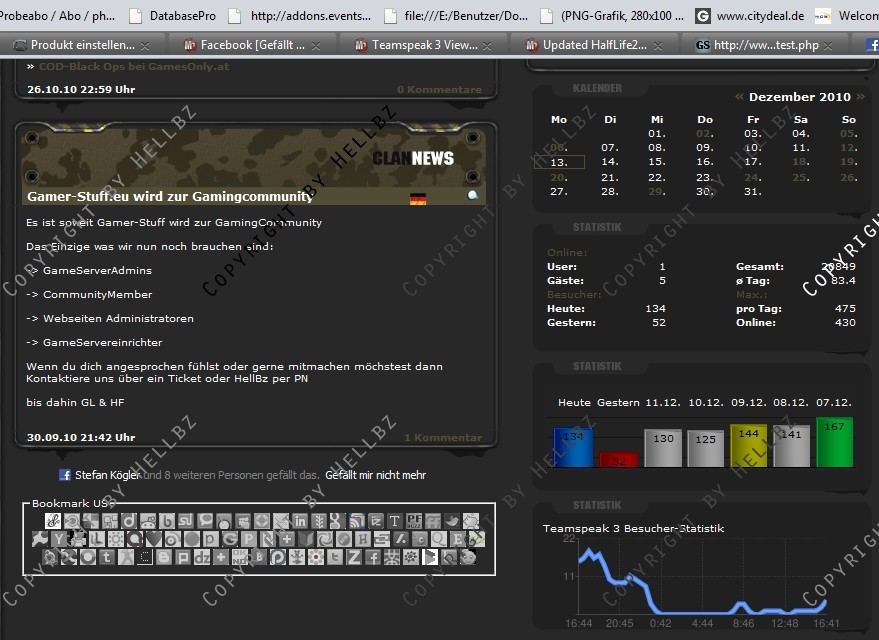Image resolution: width=879 pixels, height=640 pixels.
Task: Go to next month in calendar
Action: pyautogui.click(x=859, y=97)
